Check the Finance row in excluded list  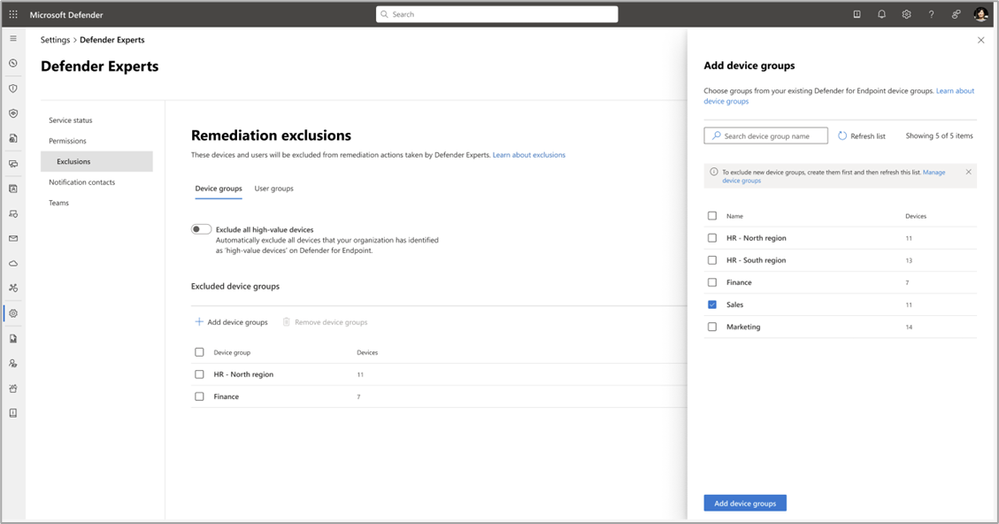tap(199, 397)
